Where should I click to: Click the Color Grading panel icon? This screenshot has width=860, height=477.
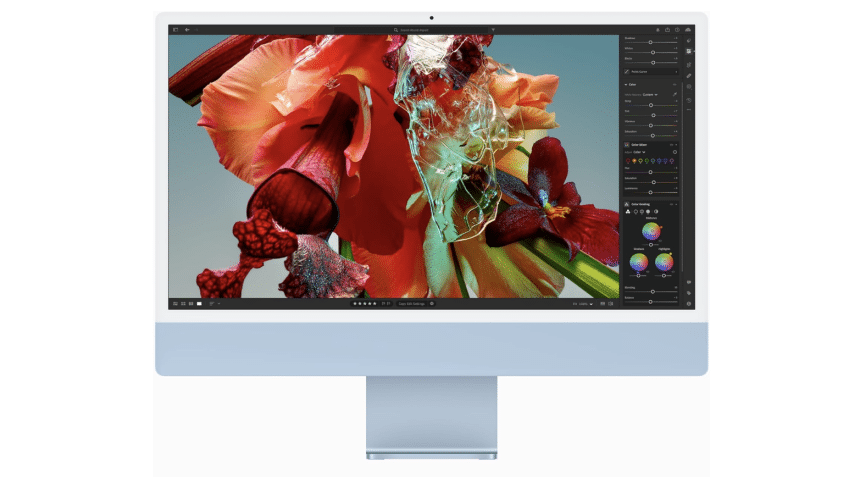coord(626,204)
